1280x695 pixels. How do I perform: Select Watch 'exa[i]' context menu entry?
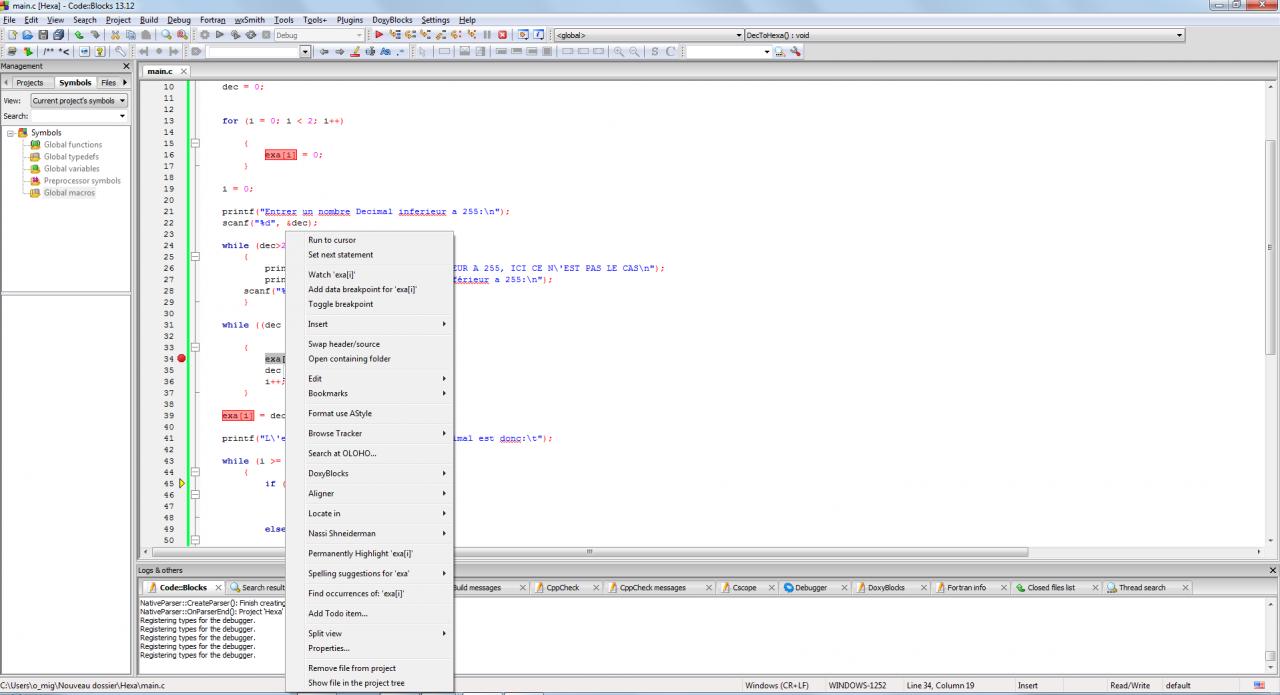click(370, 274)
